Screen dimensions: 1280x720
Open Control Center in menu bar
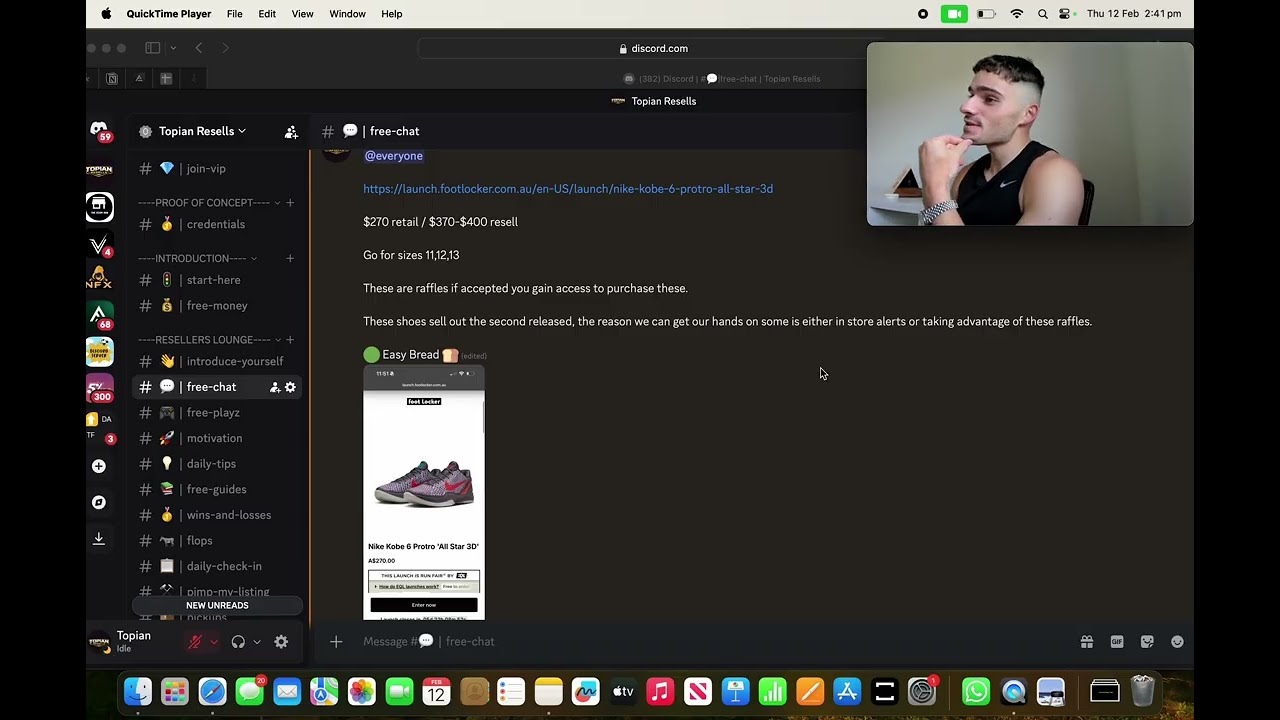pyautogui.click(x=1065, y=14)
